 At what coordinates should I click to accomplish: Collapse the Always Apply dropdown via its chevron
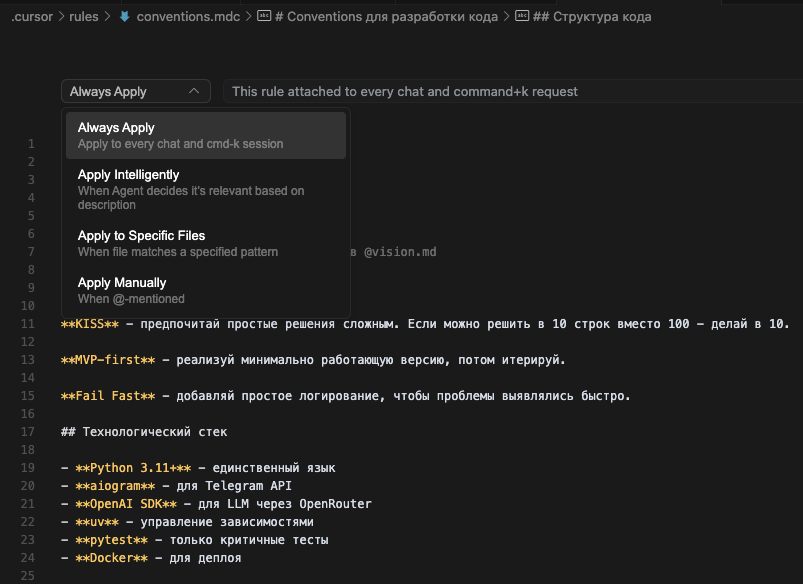196,91
